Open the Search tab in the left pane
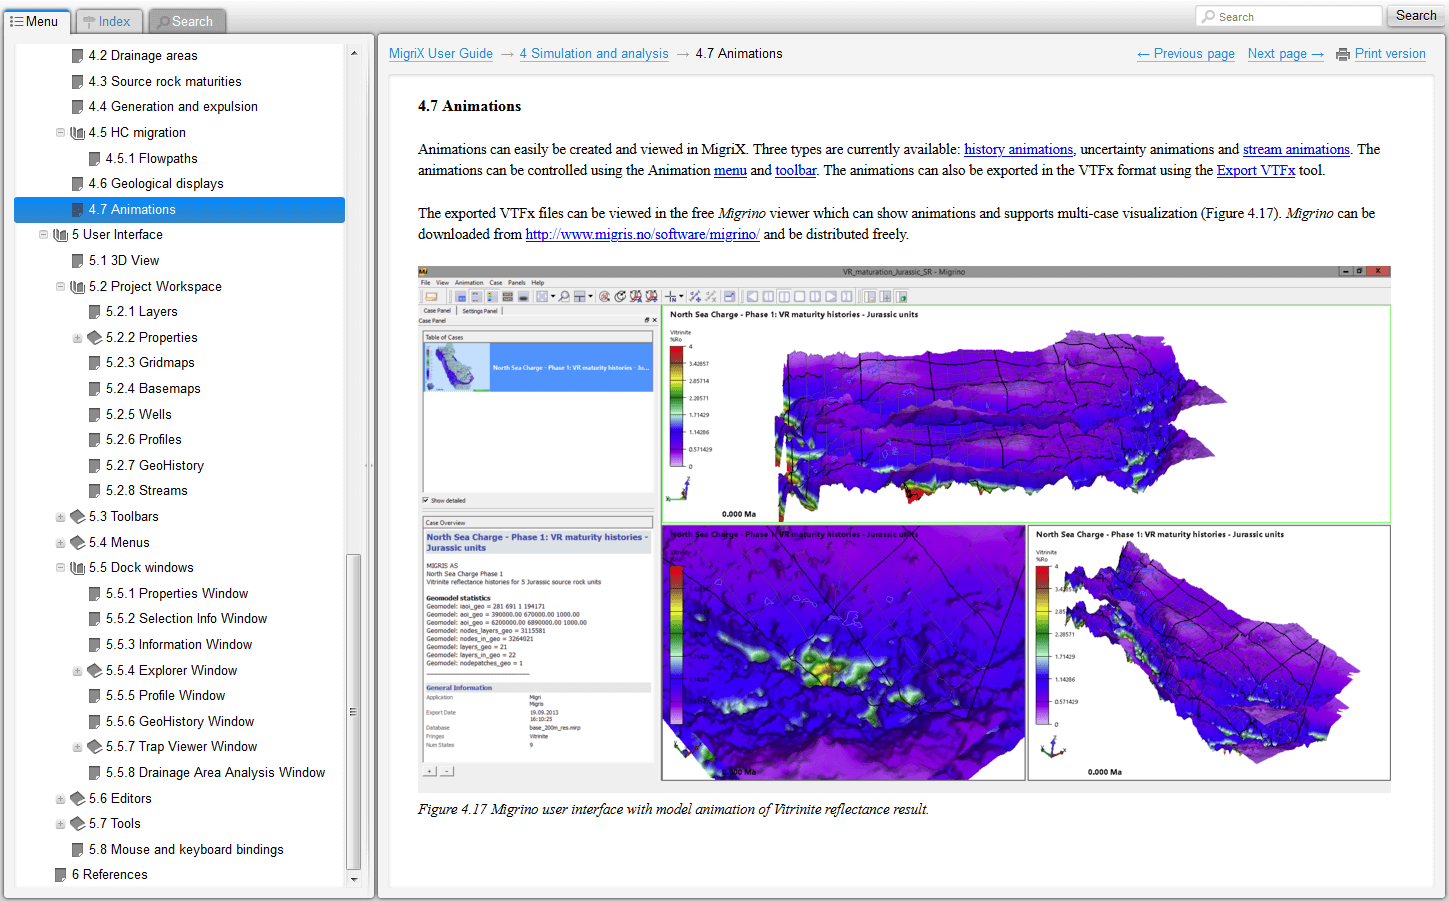This screenshot has width=1449, height=902. tap(186, 21)
